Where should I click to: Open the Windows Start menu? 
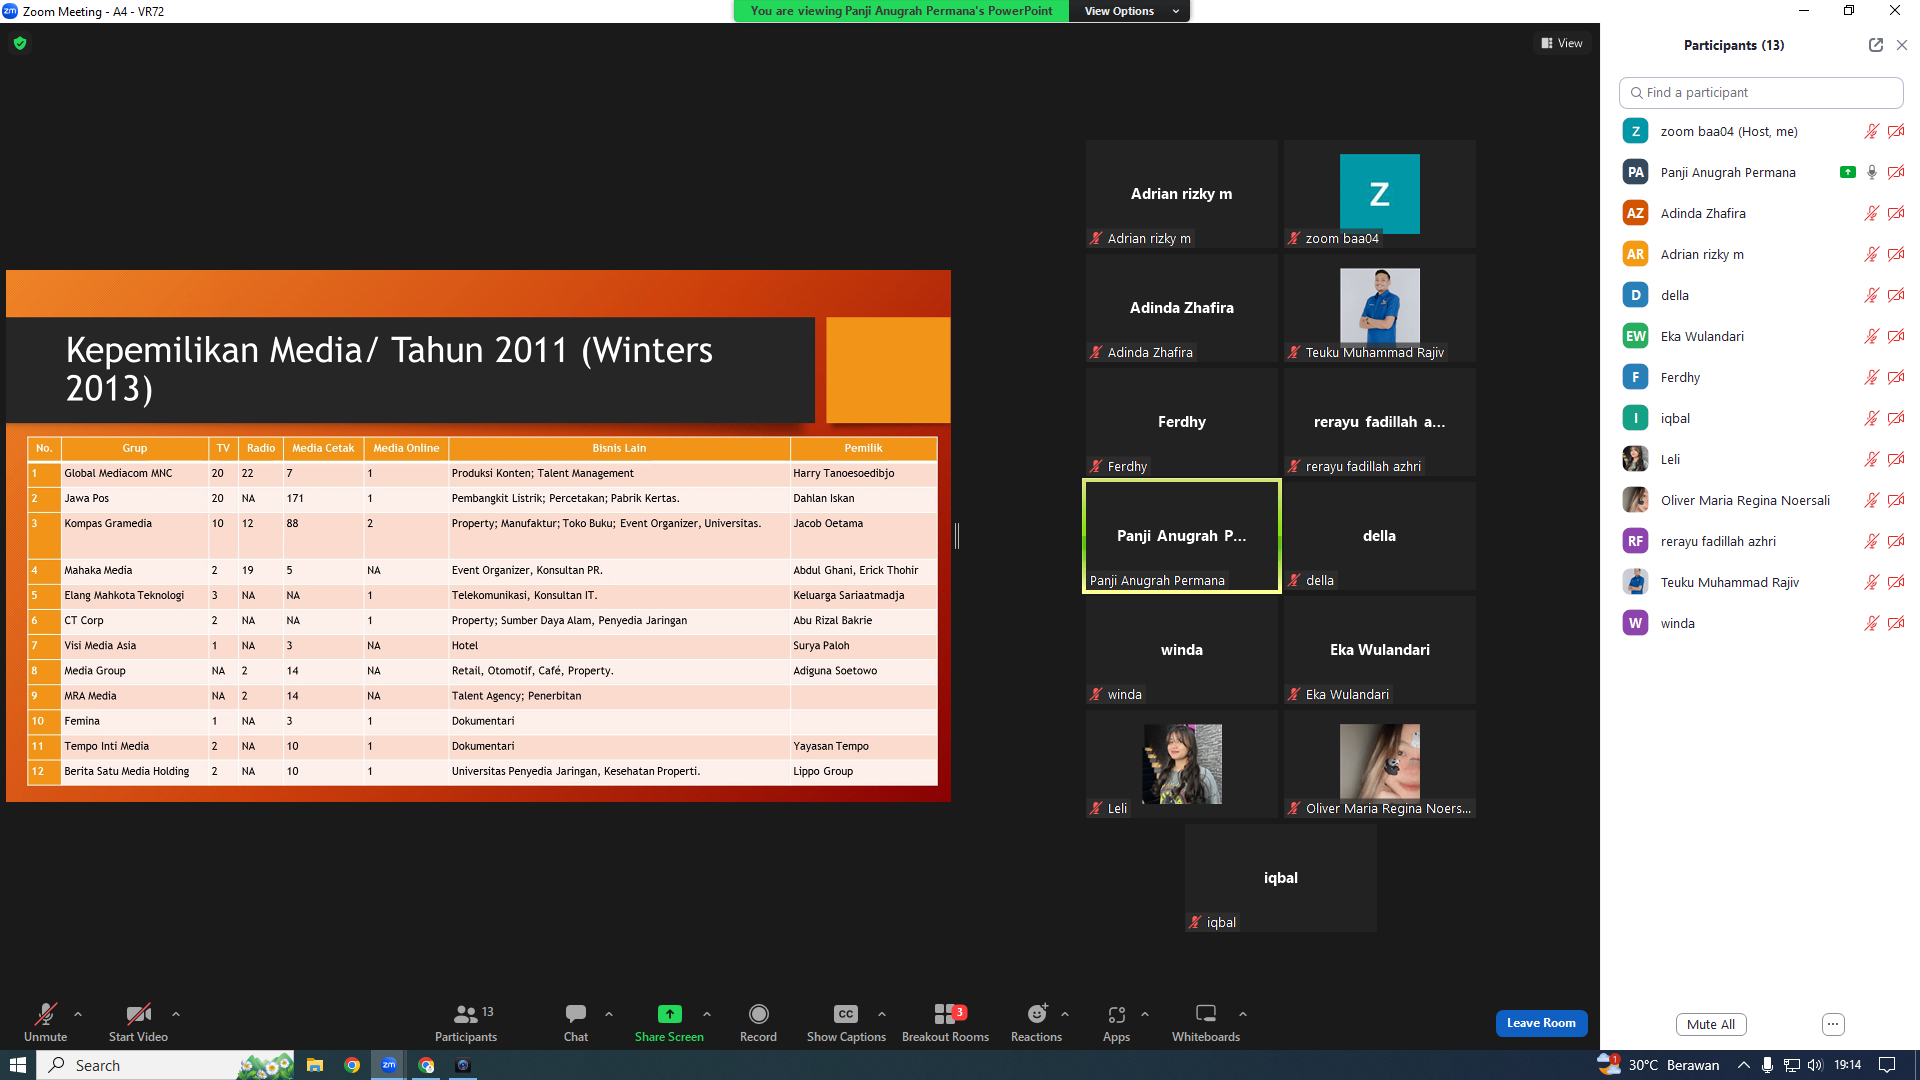[18, 1065]
